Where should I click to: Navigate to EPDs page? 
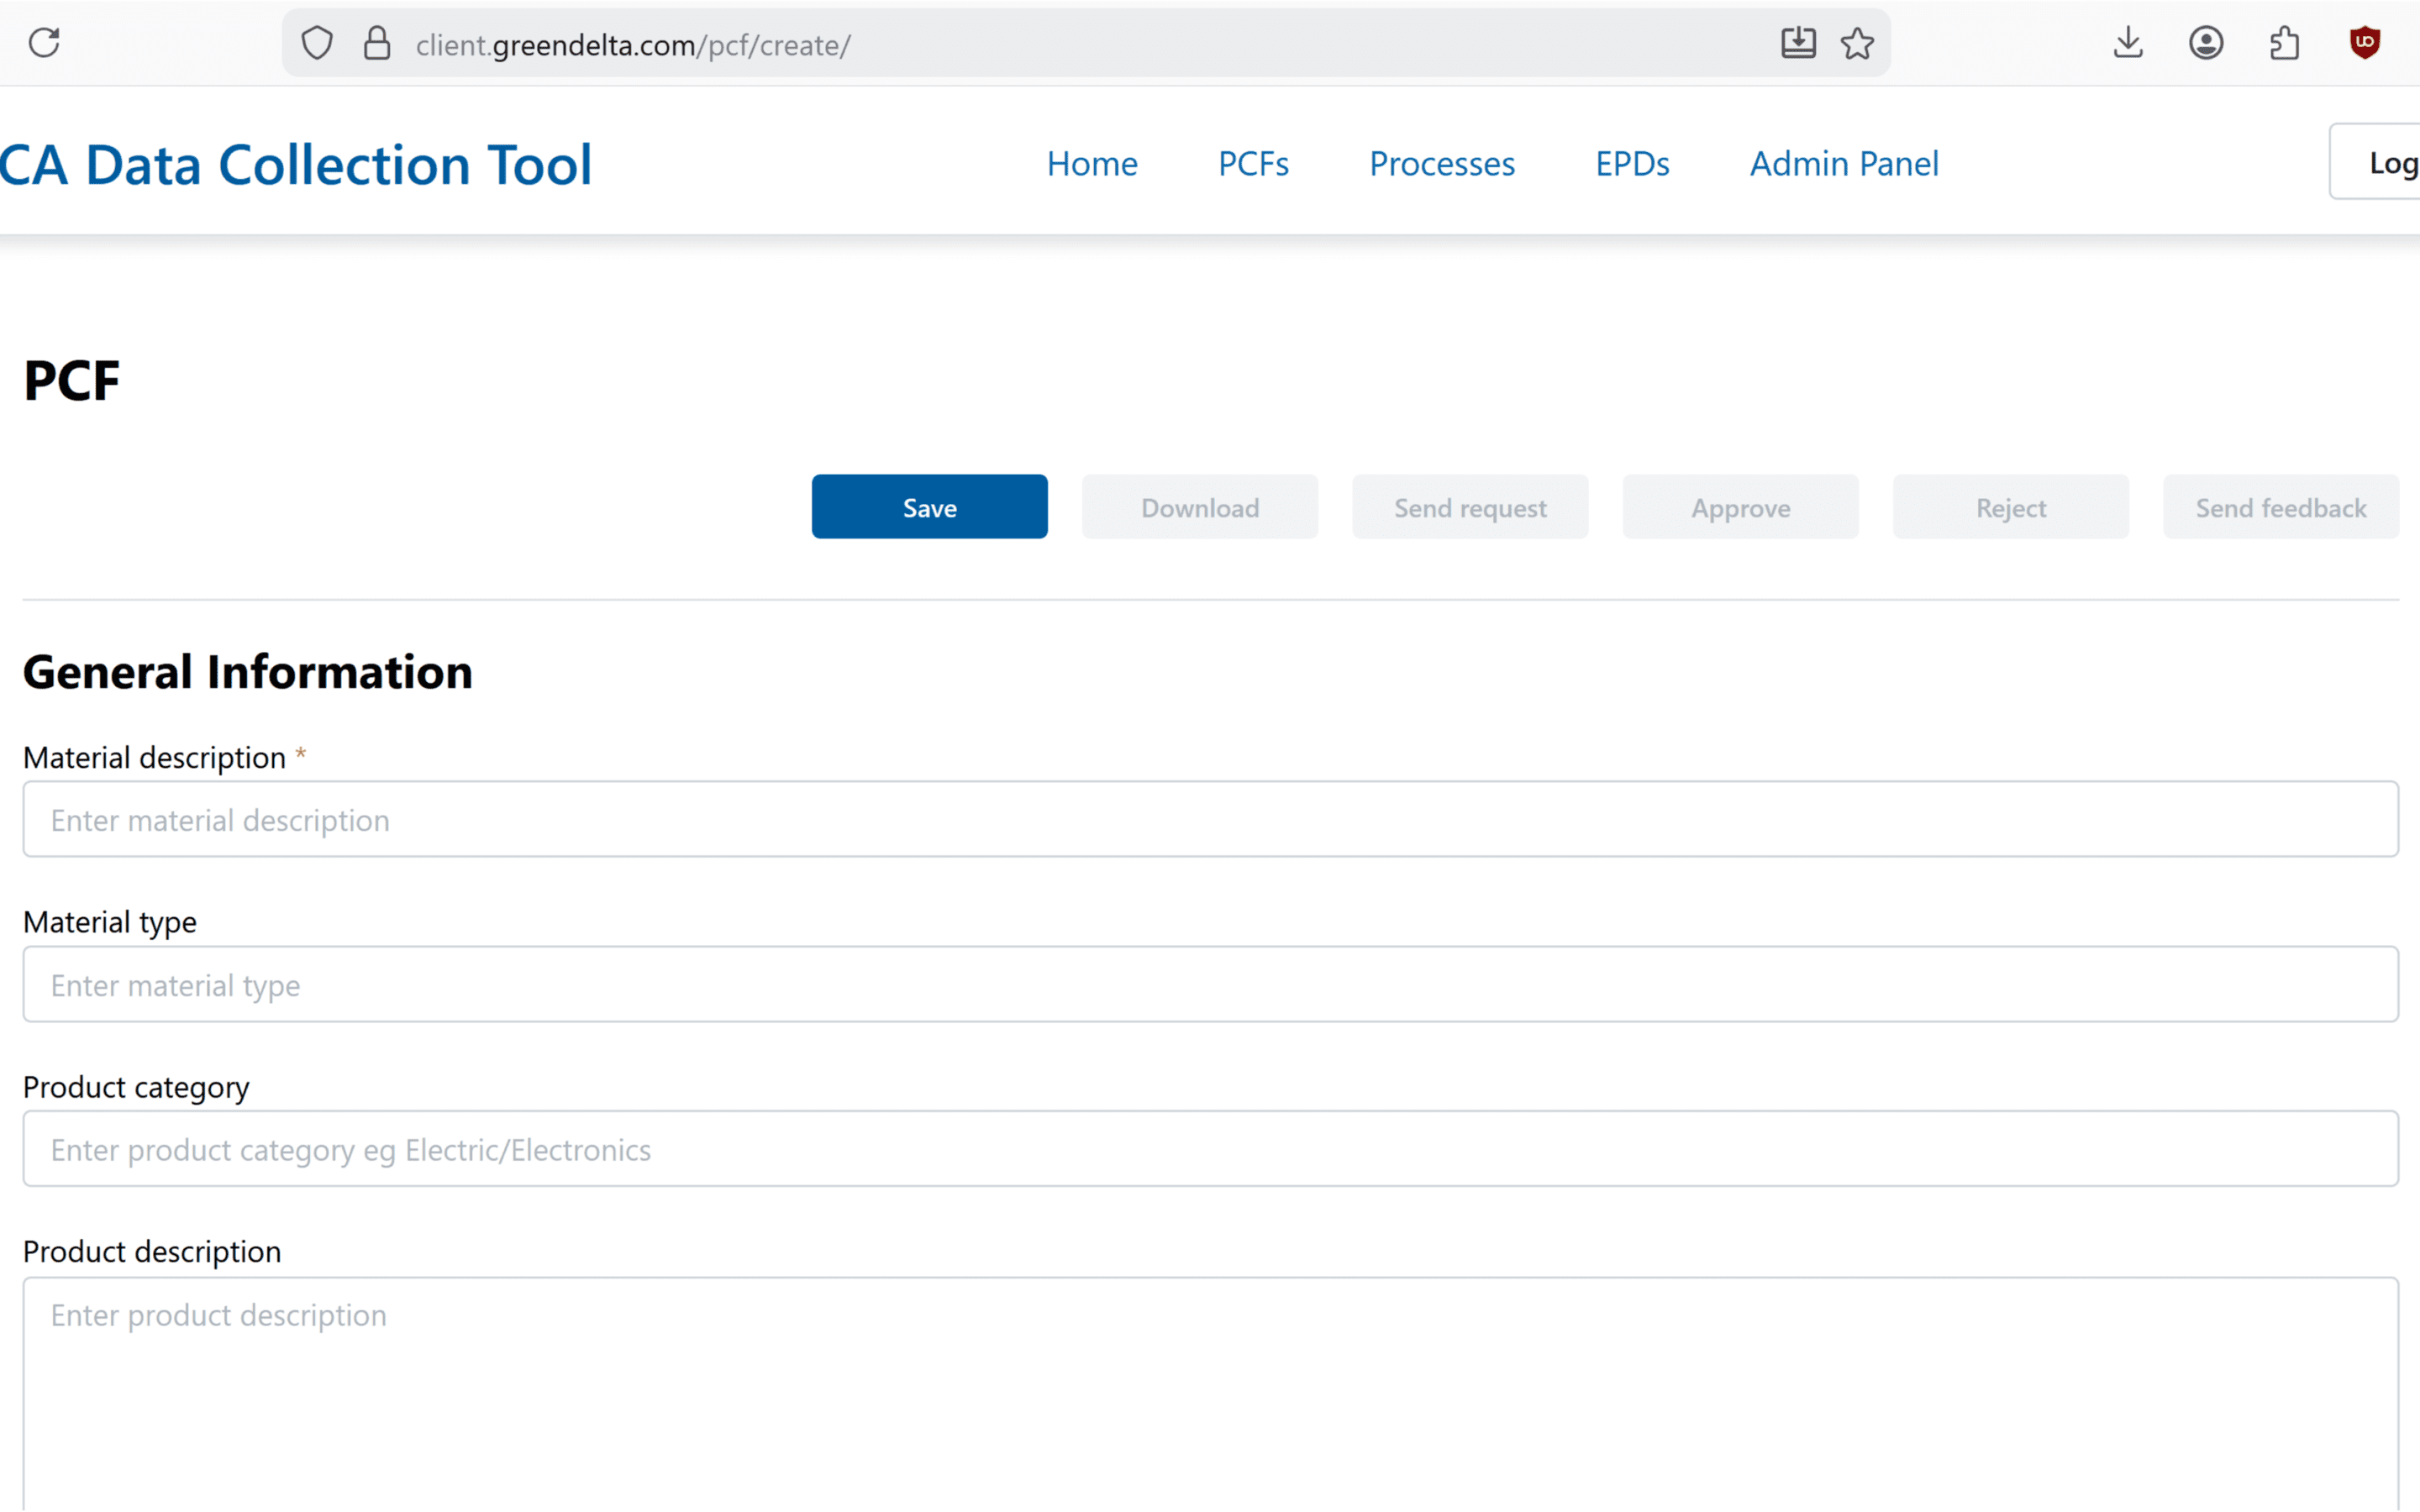tap(1632, 163)
